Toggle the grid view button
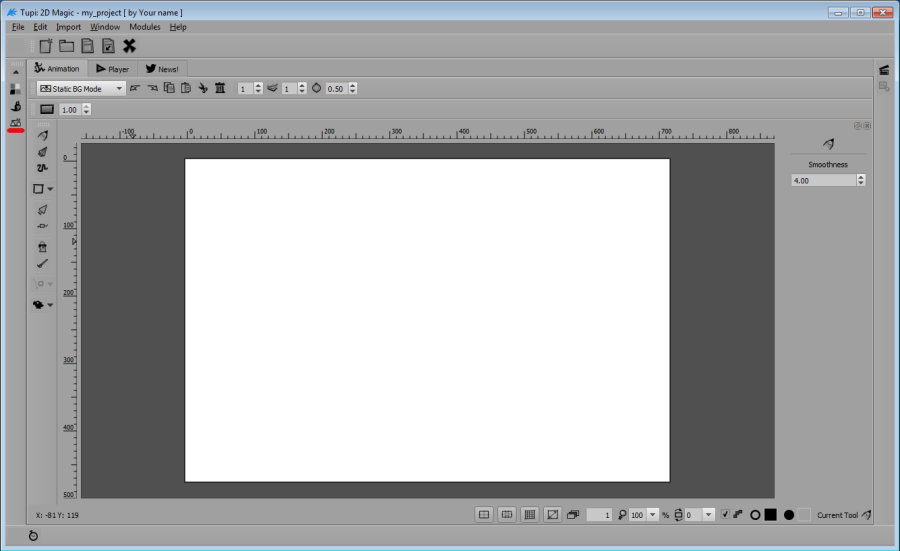Screen dimensions: 900x551 pyautogui.click(x=529, y=515)
